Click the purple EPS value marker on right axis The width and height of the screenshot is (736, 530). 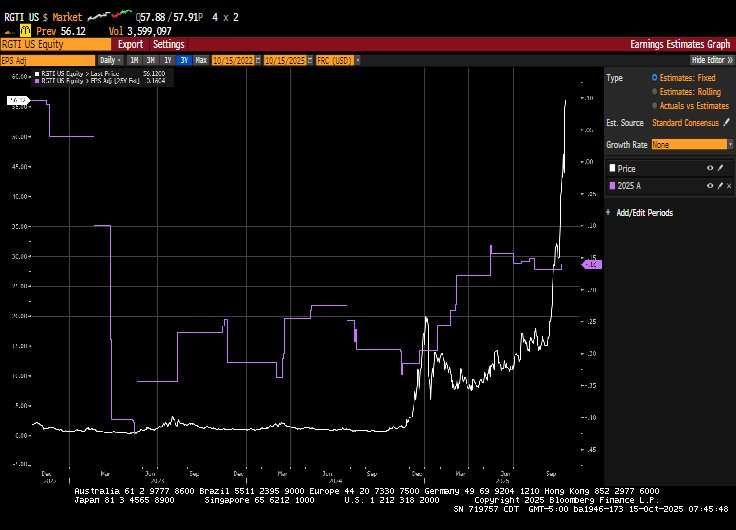[592, 265]
